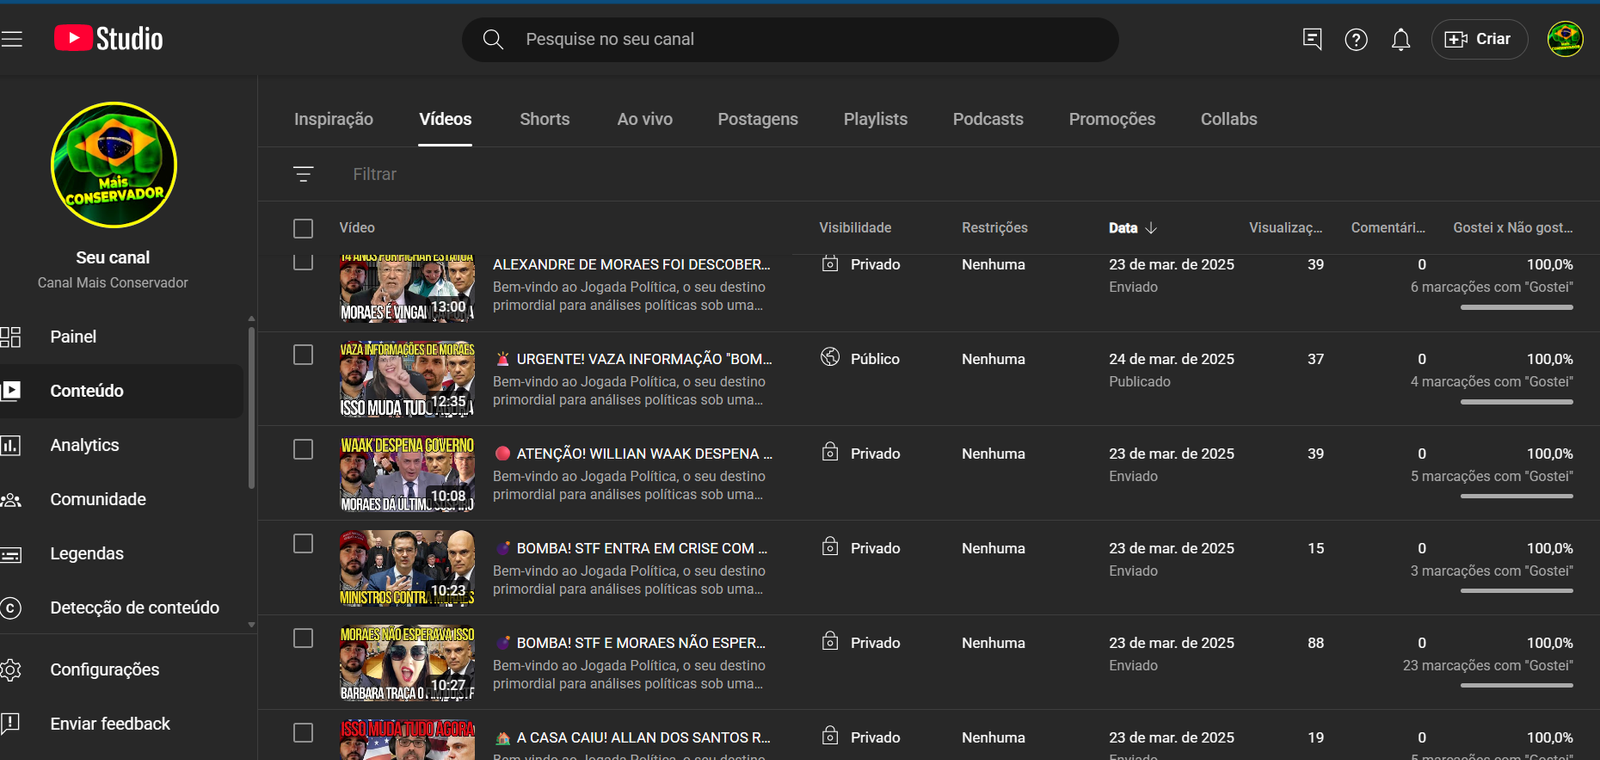Select checkbox for URGENTE VAZA INFORMAÇÃO video
The width and height of the screenshot is (1600, 760).
(x=303, y=355)
